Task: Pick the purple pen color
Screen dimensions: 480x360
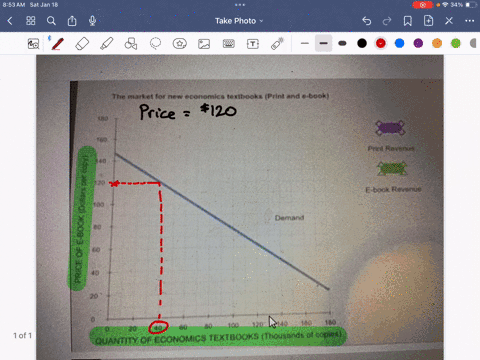Action: click(x=418, y=43)
